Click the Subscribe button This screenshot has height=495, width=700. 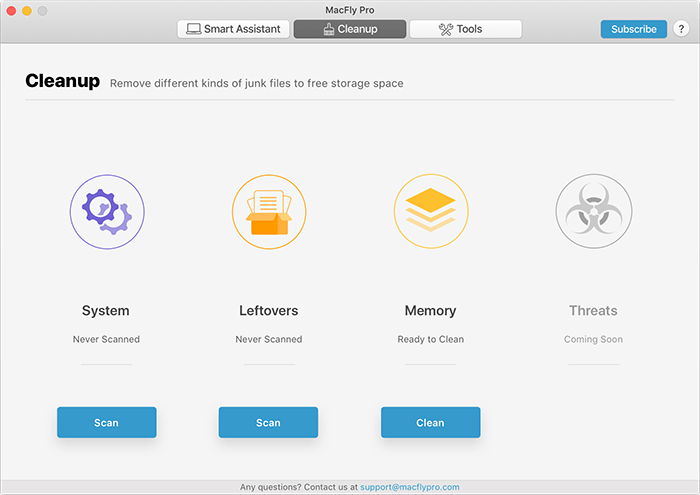(633, 29)
